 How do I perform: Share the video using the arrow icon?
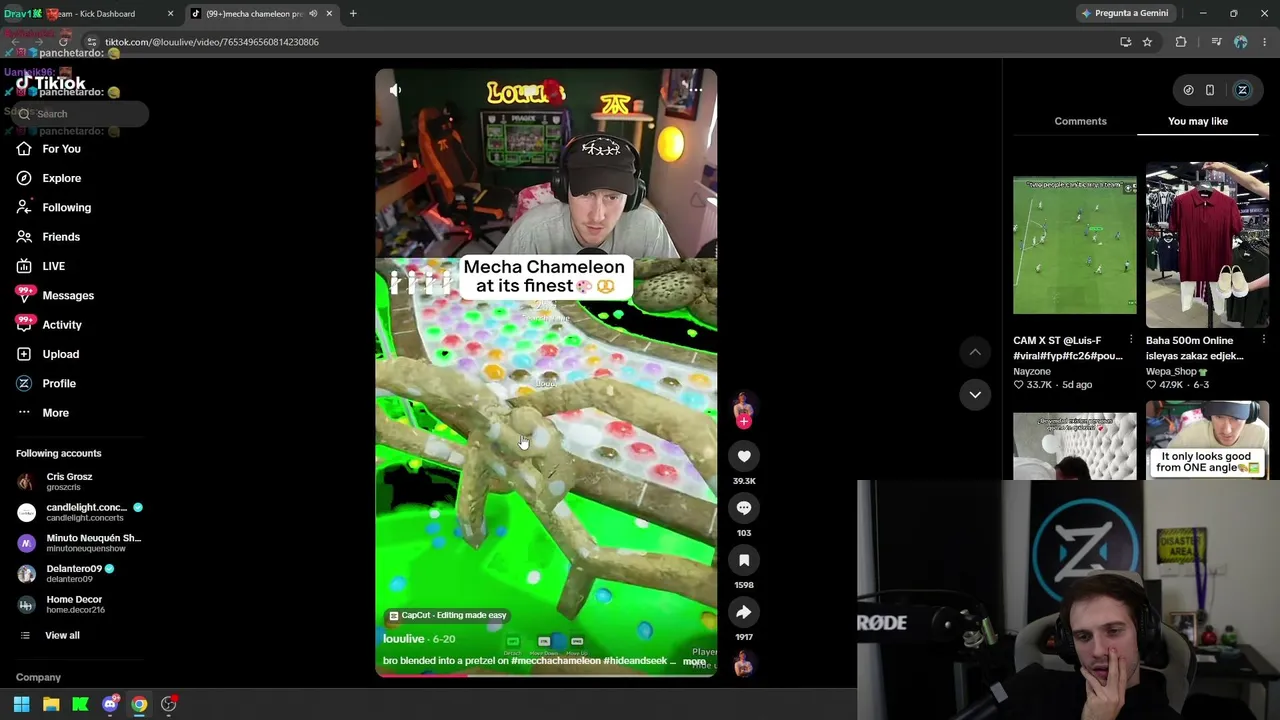point(744,612)
